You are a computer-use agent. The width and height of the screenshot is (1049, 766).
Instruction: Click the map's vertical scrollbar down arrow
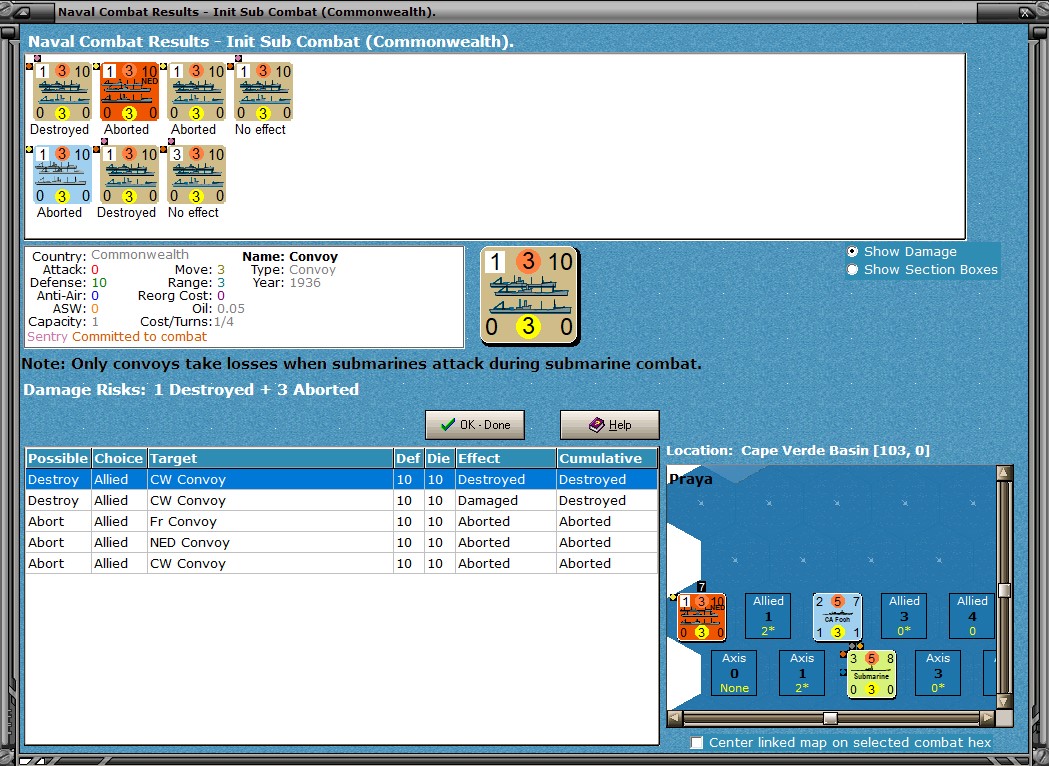click(1004, 701)
